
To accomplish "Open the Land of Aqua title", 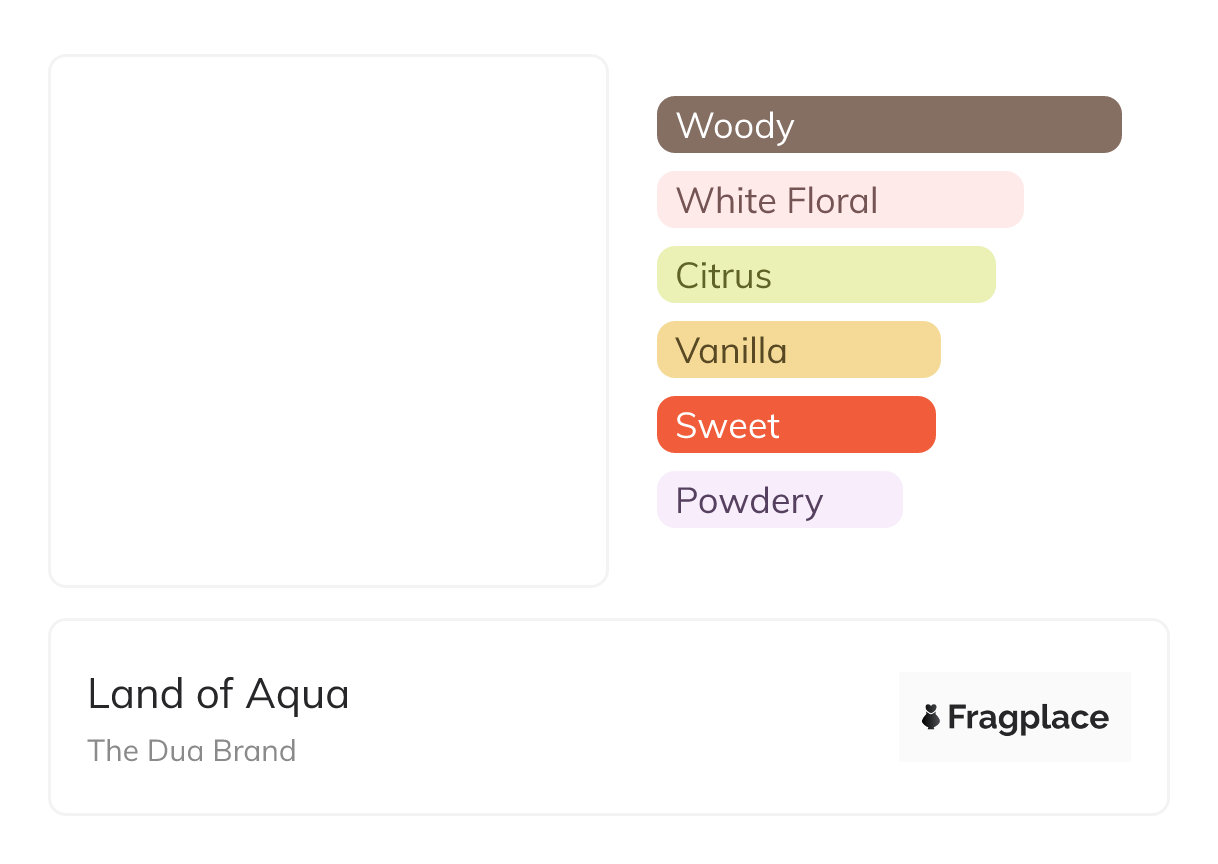I will coord(218,694).
